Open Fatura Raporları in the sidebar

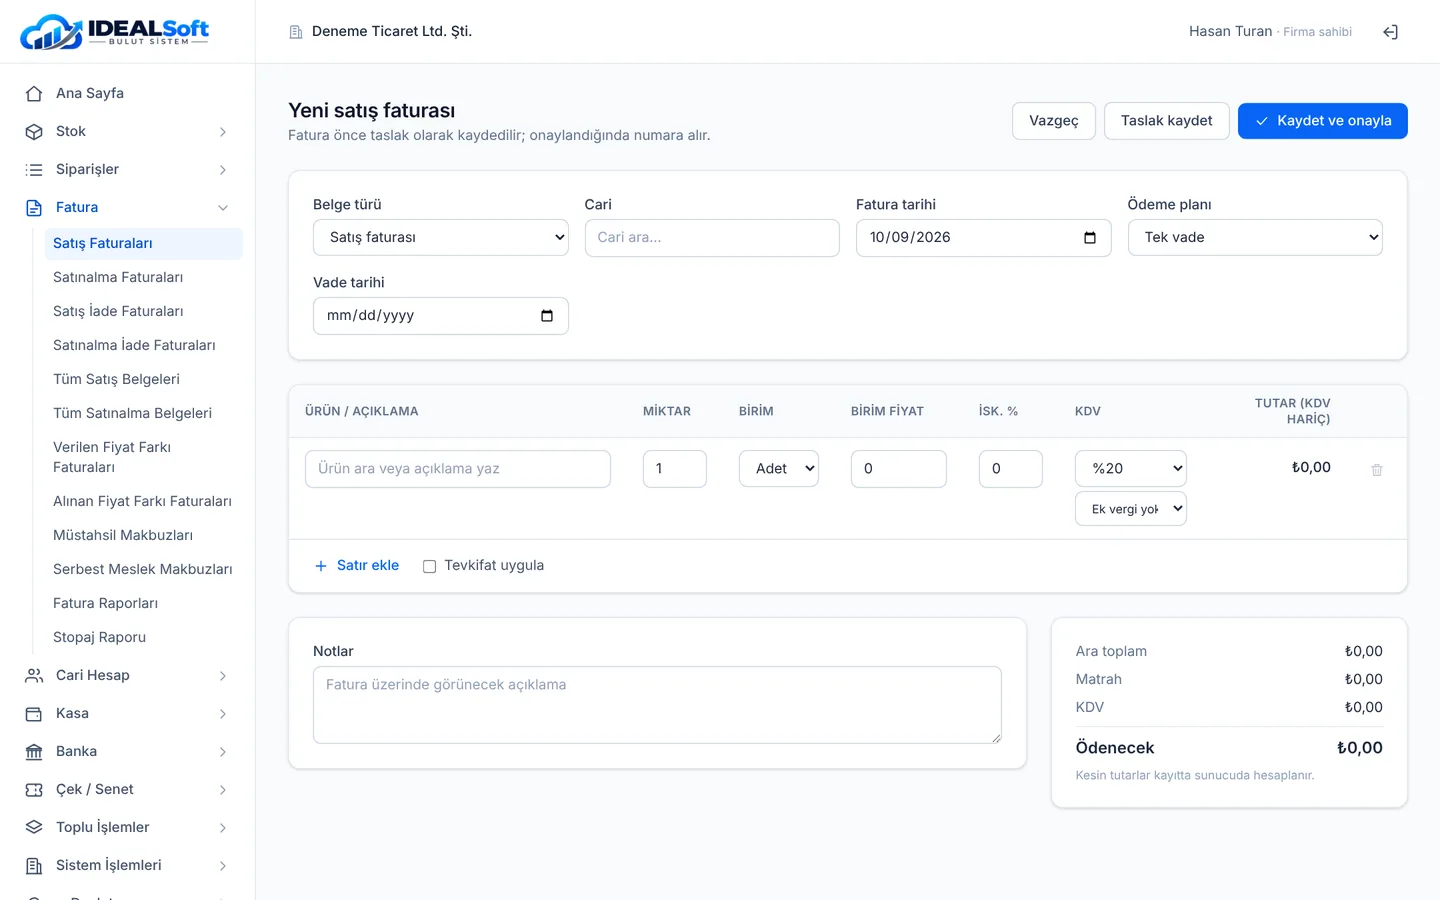click(x=144, y=604)
